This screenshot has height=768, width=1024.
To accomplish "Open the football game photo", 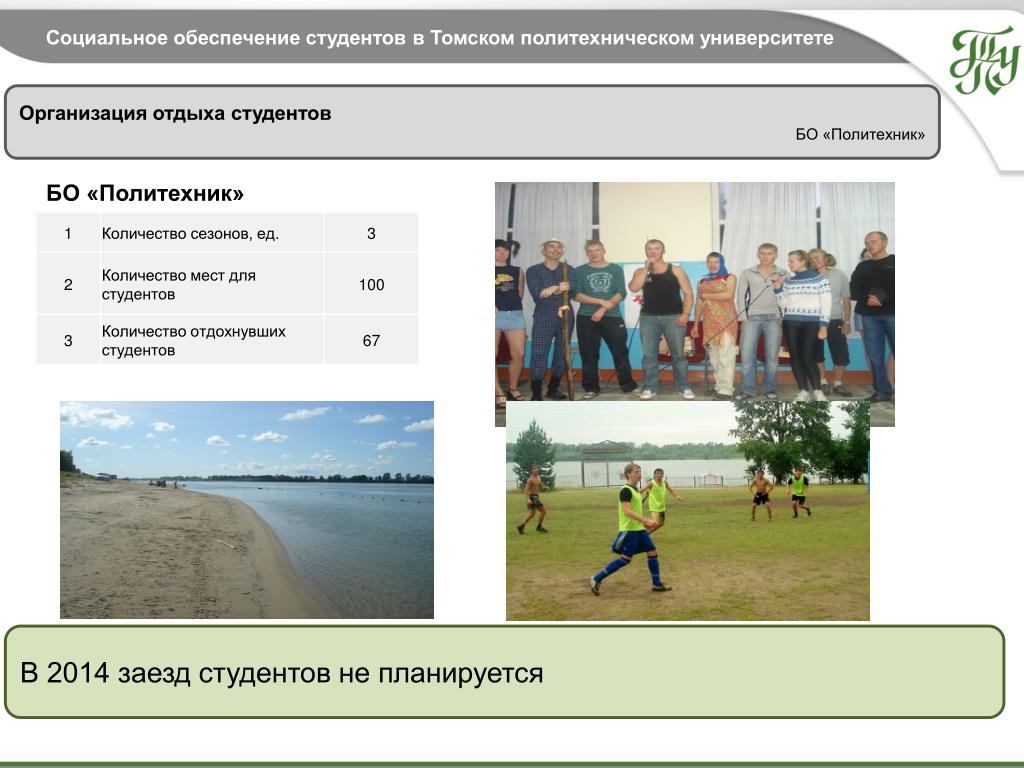I will pos(688,511).
